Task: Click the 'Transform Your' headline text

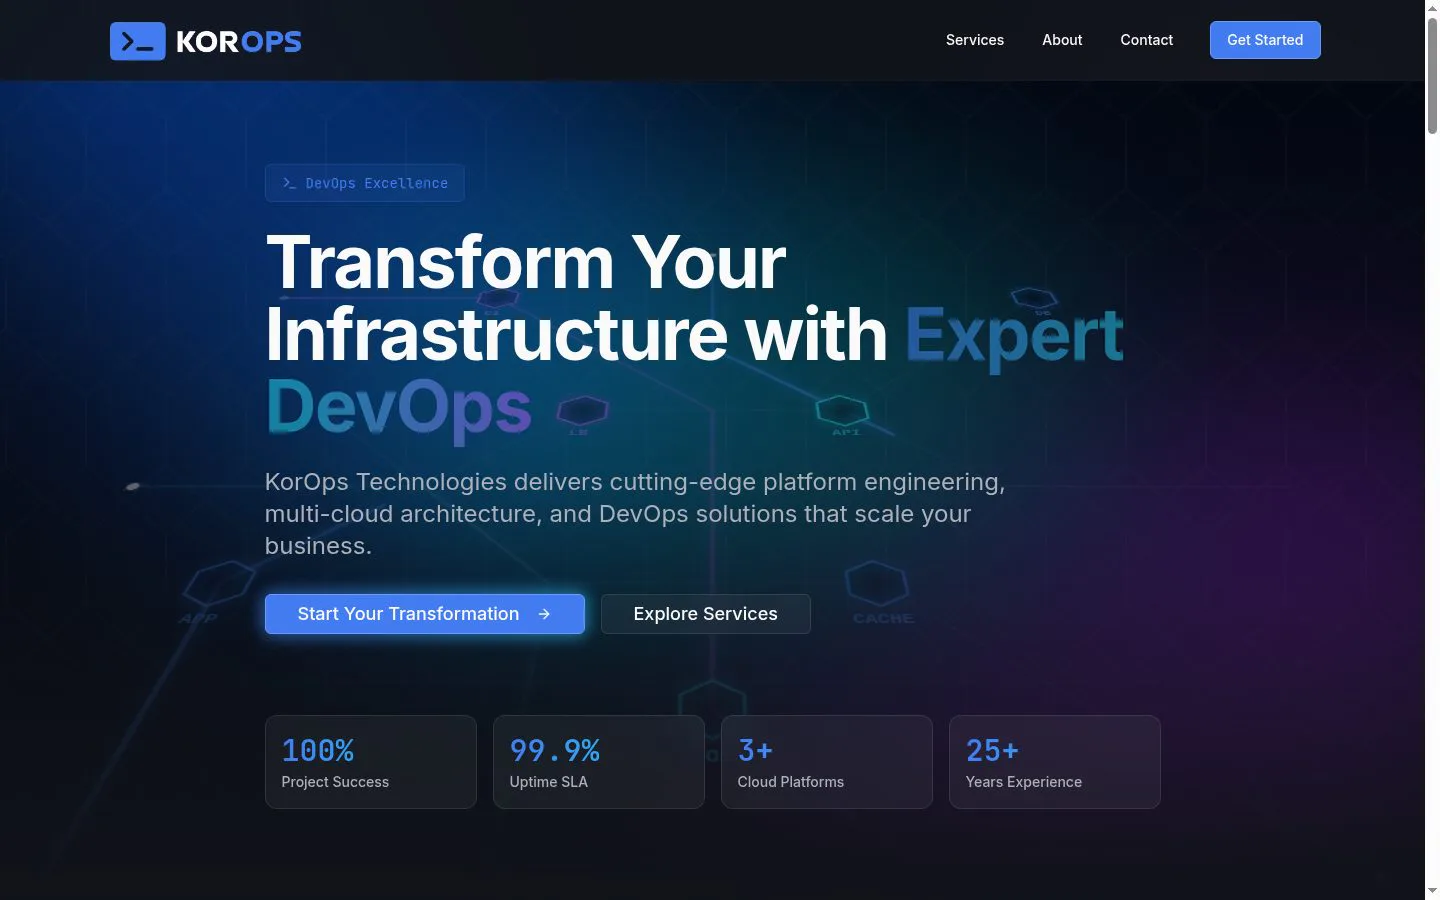Action: pyautogui.click(x=526, y=262)
